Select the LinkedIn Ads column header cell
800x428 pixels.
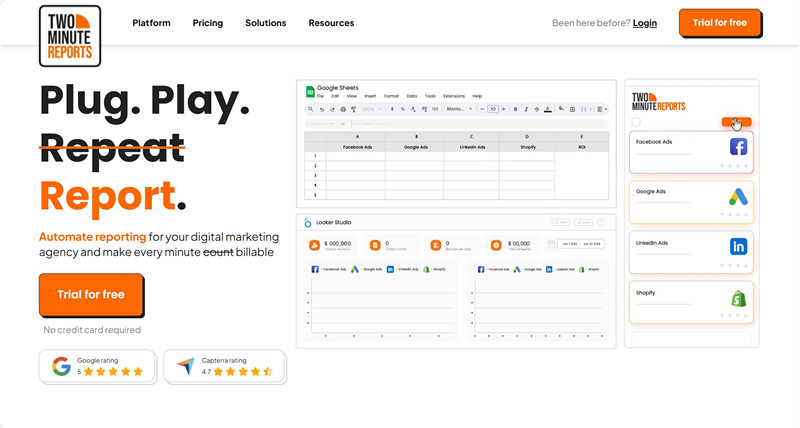[x=472, y=147]
